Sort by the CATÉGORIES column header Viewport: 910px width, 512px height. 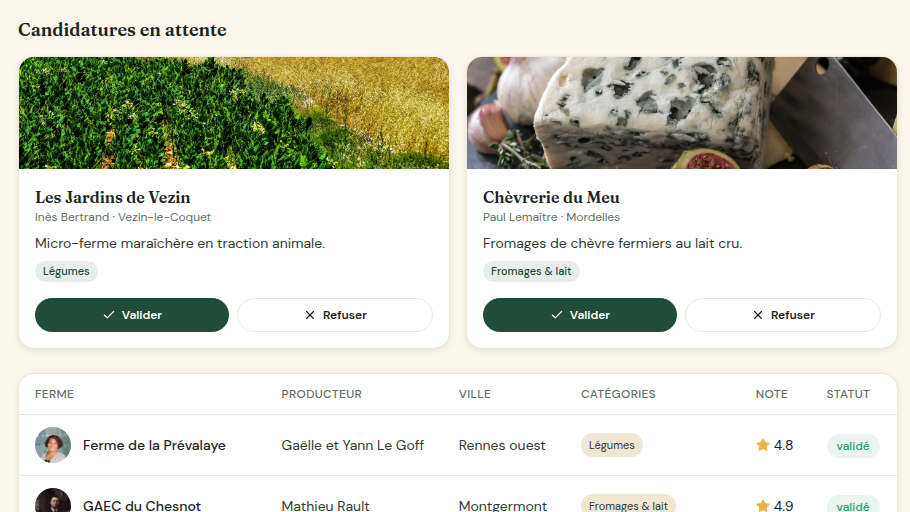pos(618,394)
